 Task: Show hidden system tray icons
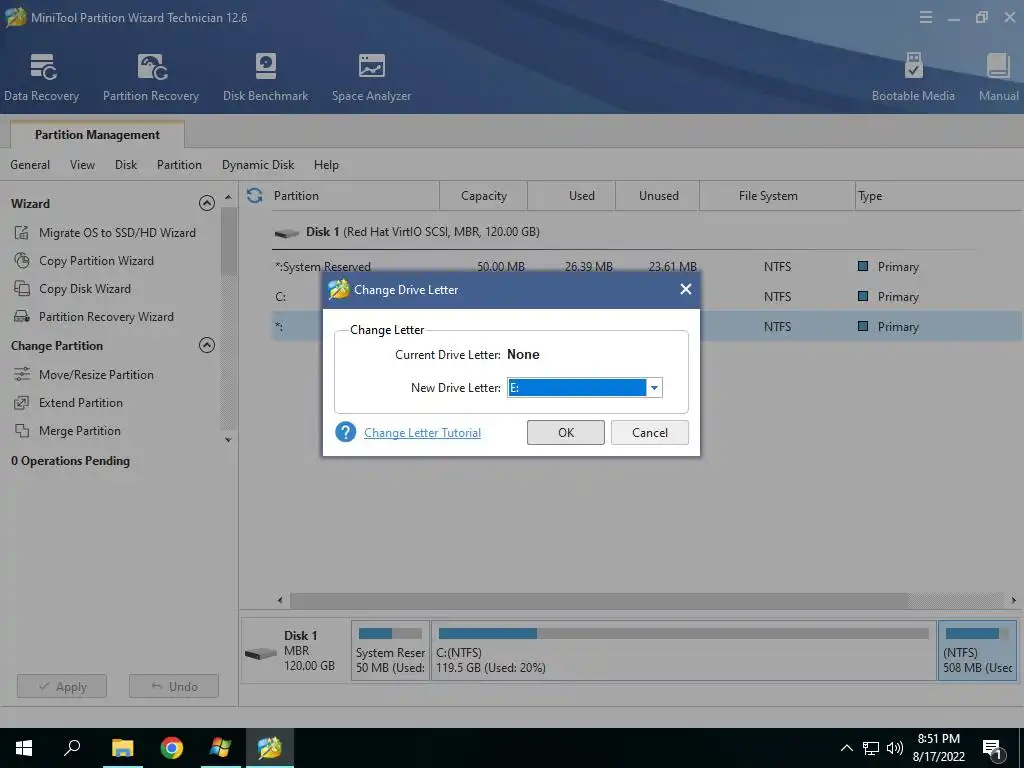846,748
